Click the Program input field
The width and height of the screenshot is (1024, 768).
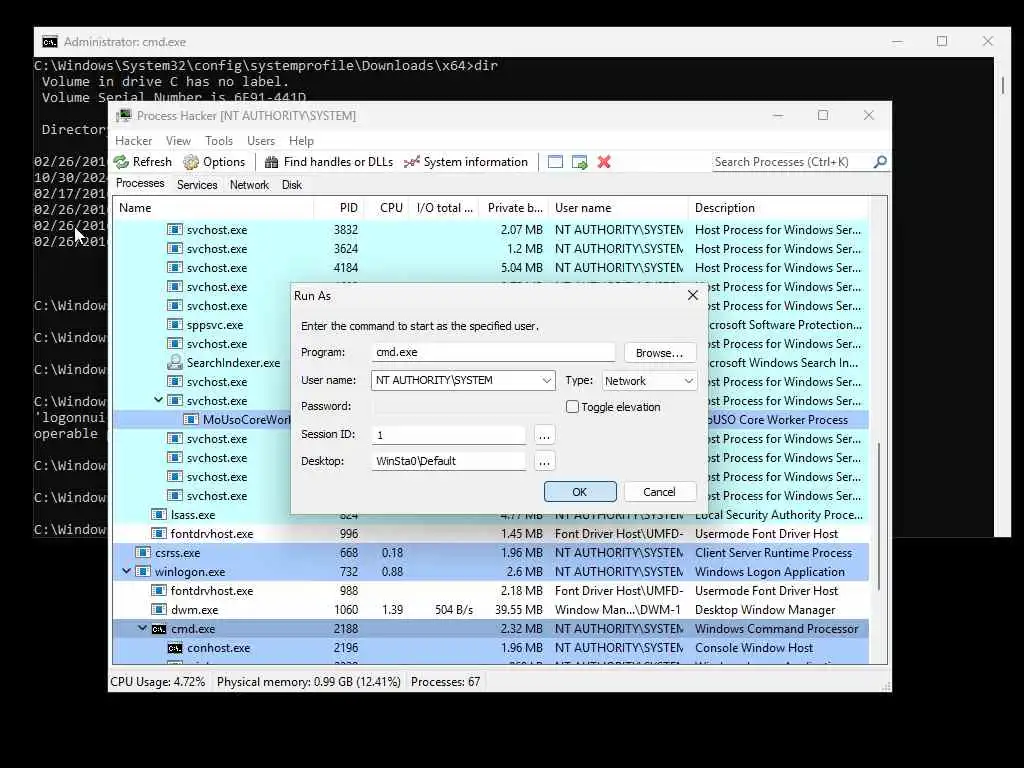(x=493, y=352)
